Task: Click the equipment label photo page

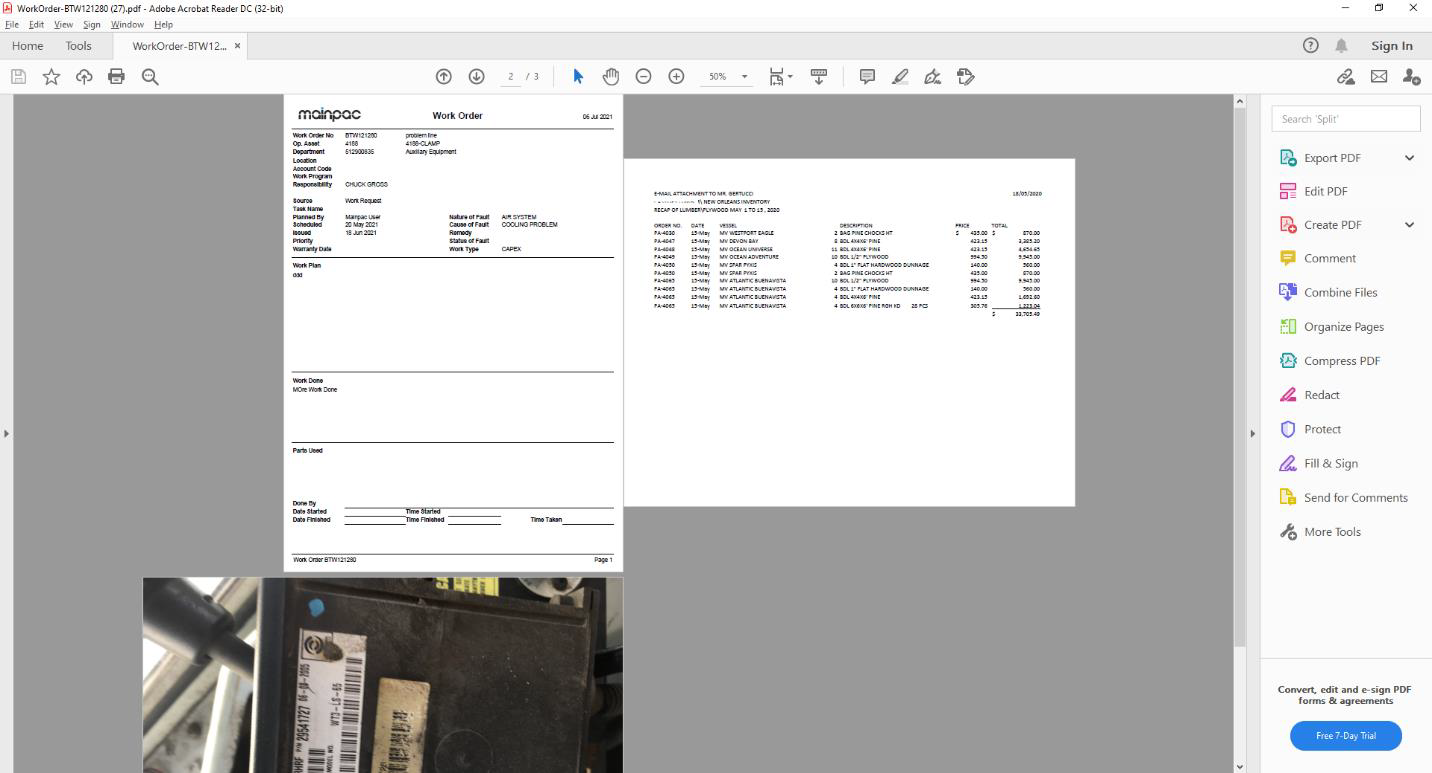Action: (383, 675)
